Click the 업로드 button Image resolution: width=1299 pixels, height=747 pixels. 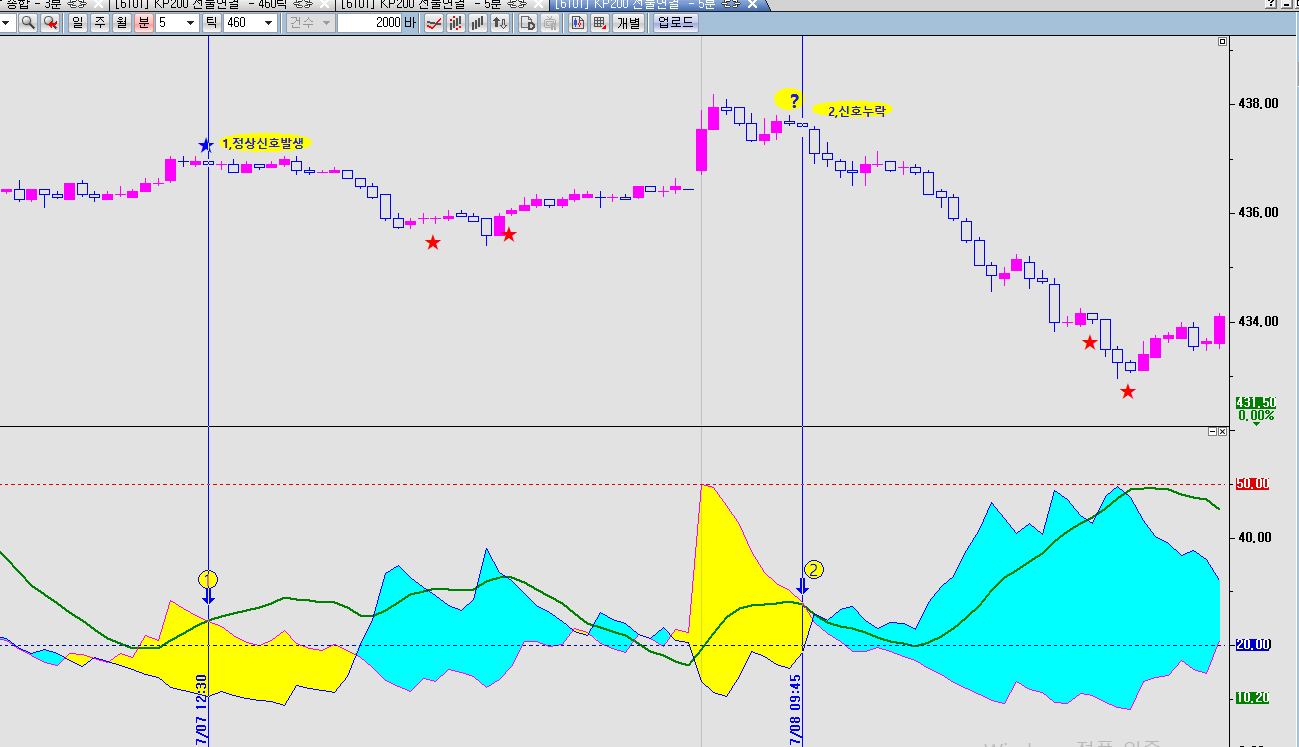pyautogui.click(x=675, y=23)
